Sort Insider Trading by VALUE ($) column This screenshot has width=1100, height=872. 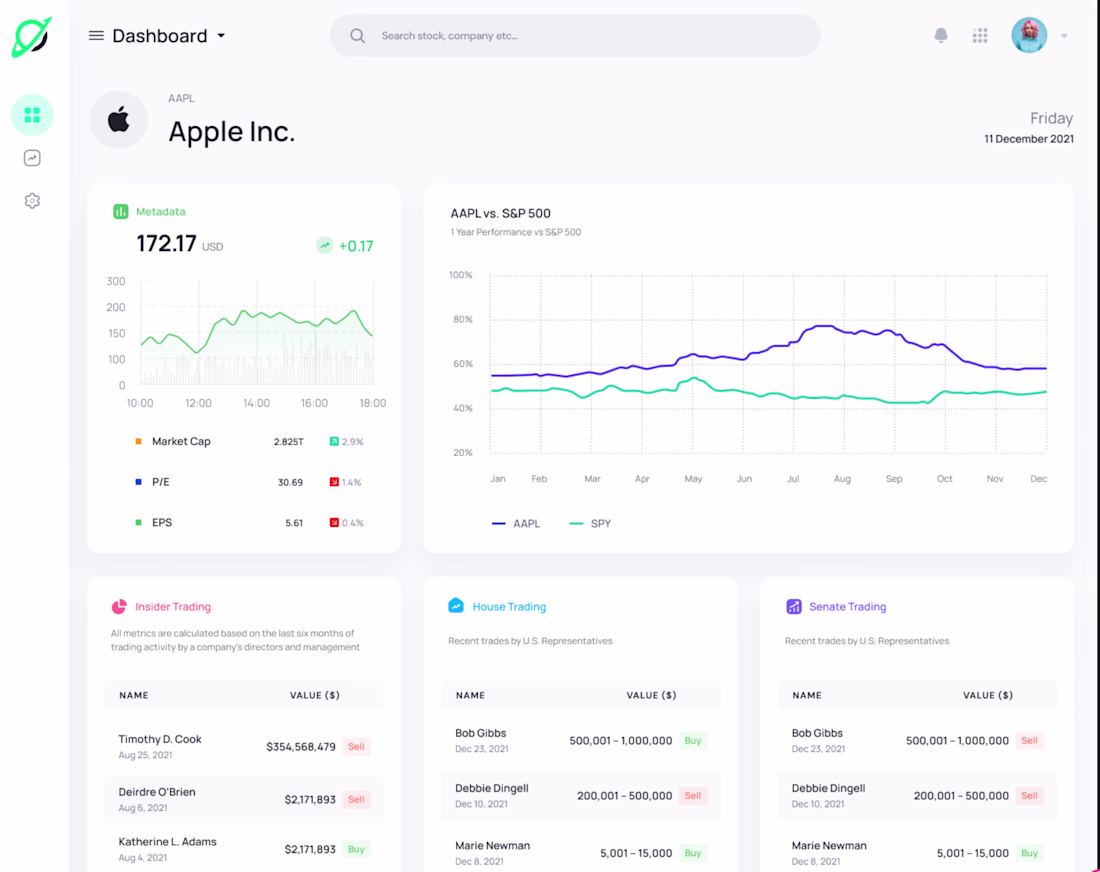tap(315, 695)
